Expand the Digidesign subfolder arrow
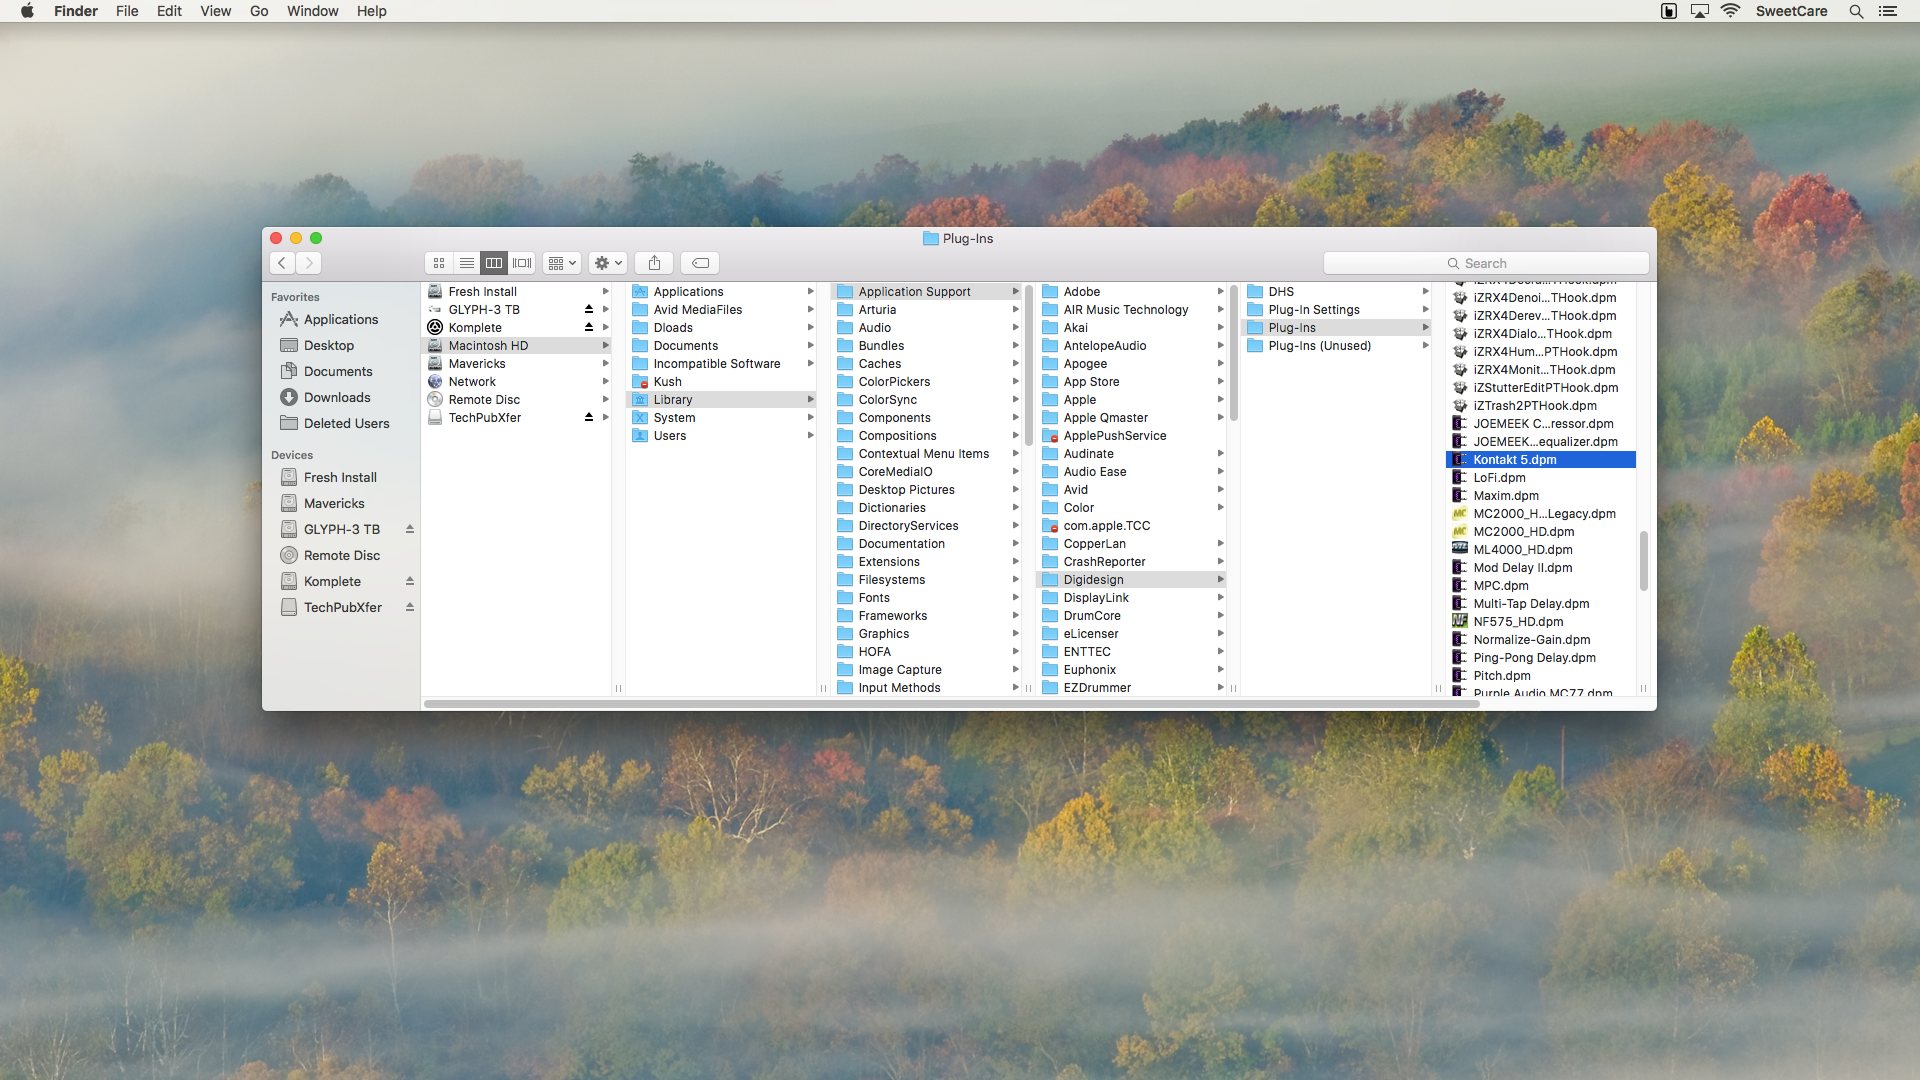 [x=1222, y=579]
